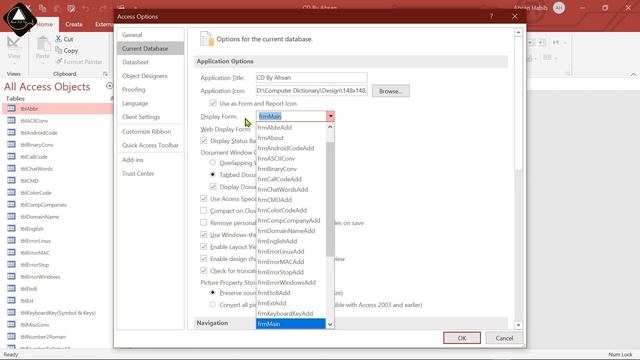This screenshot has height=360, width=640.
Task: Click the options pane scroll up arrow
Action: click(x=518, y=32)
